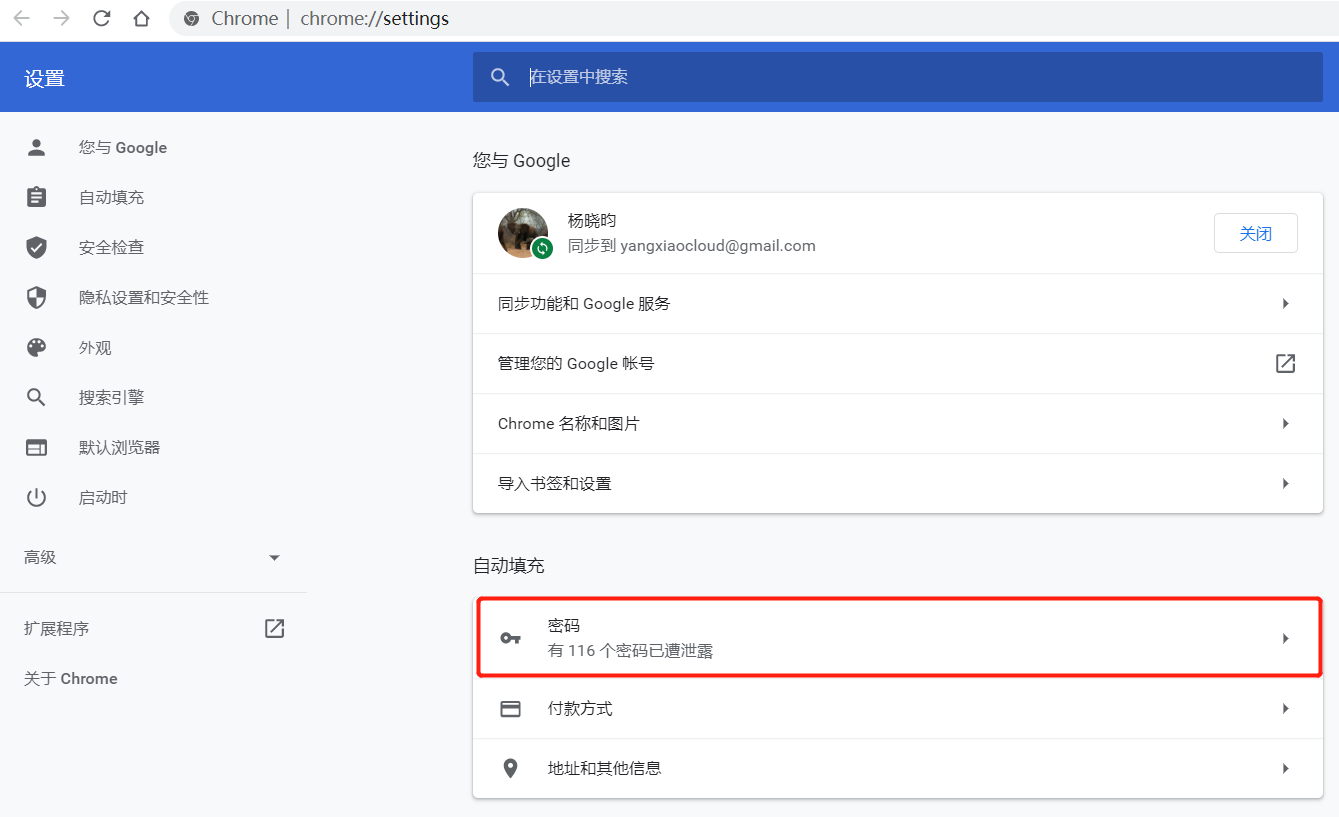1339x817 pixels.
Task: Click the location pin icon for 地址和其他信息
Action: pyautogui.click(x=510, y=768)
